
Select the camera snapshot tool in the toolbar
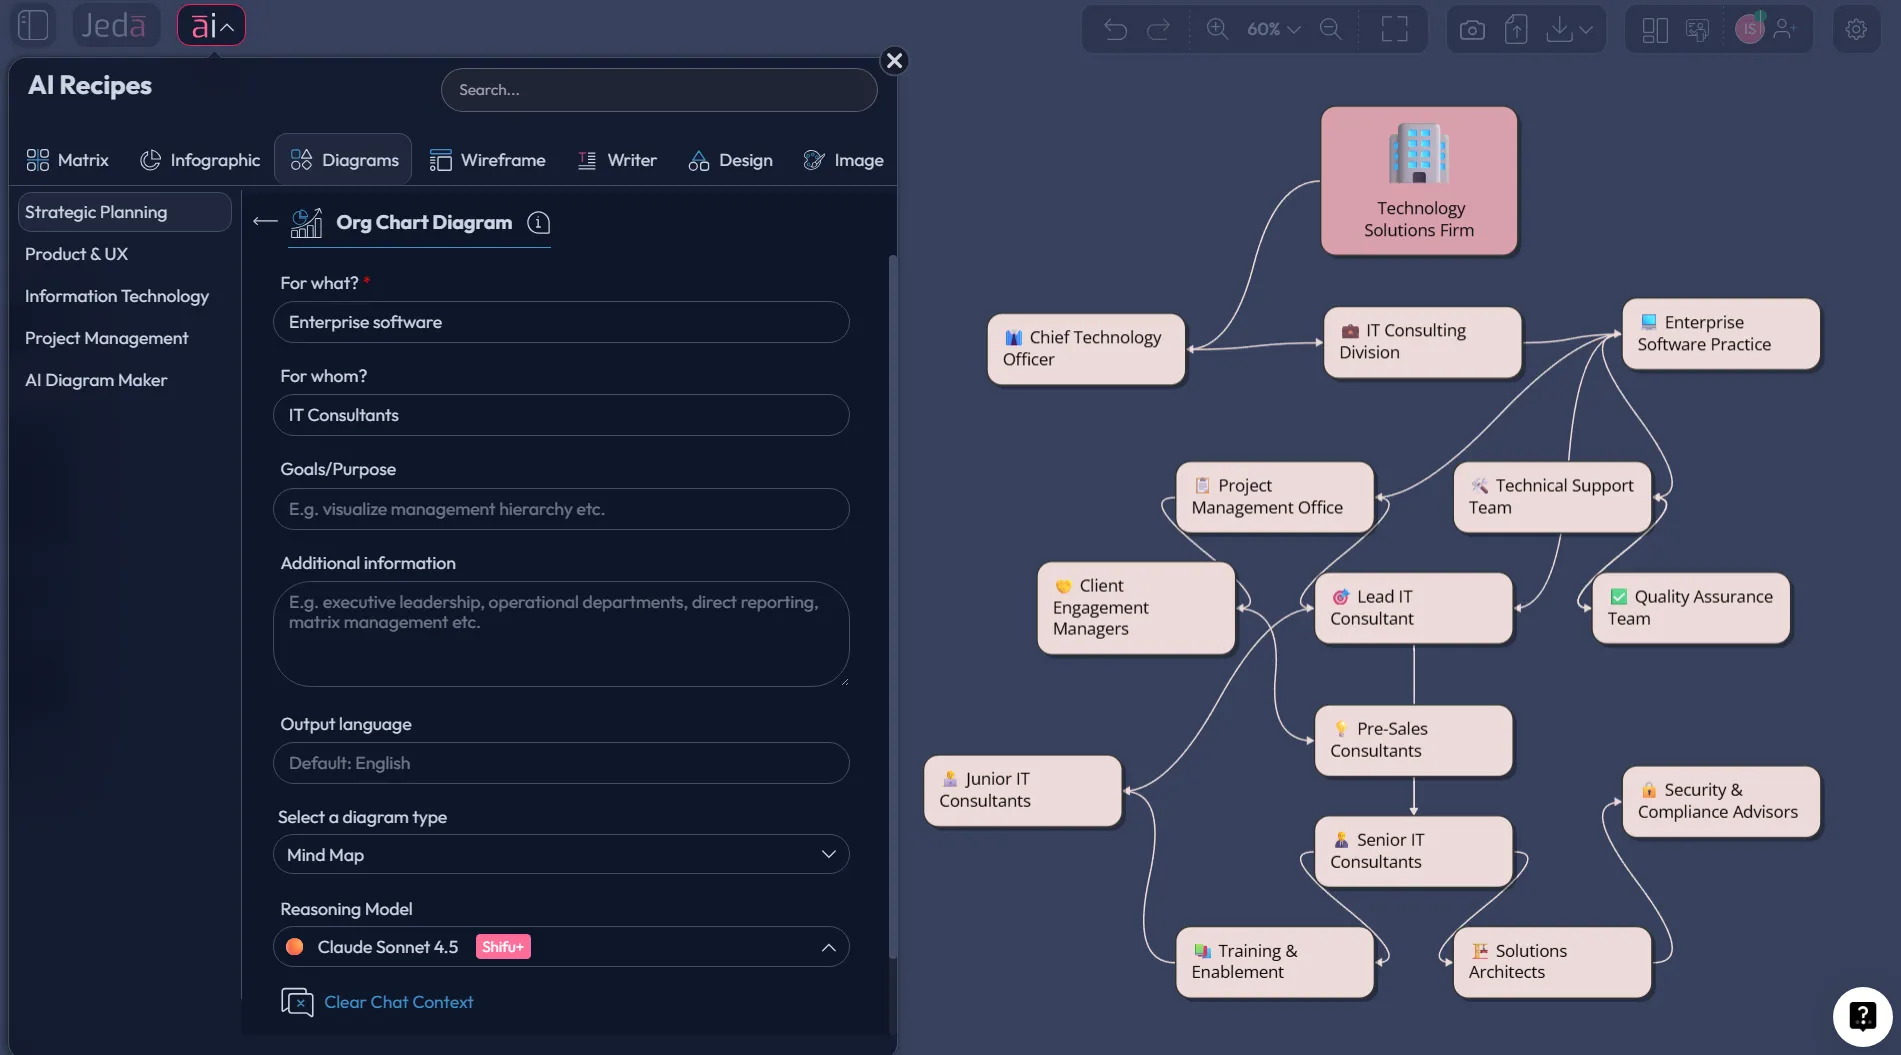[x=1471, y=29]
